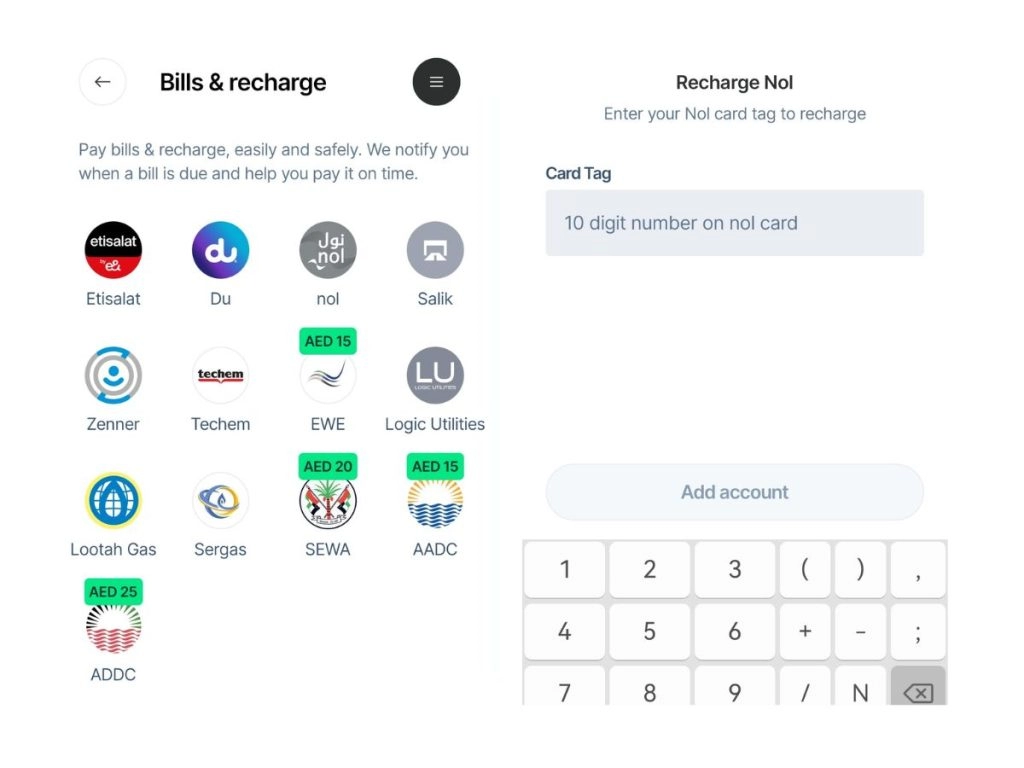Tap the Zenner biller icon
Image resolution: width=1024 pixels, height=768 pixels.
pos(113,376)
